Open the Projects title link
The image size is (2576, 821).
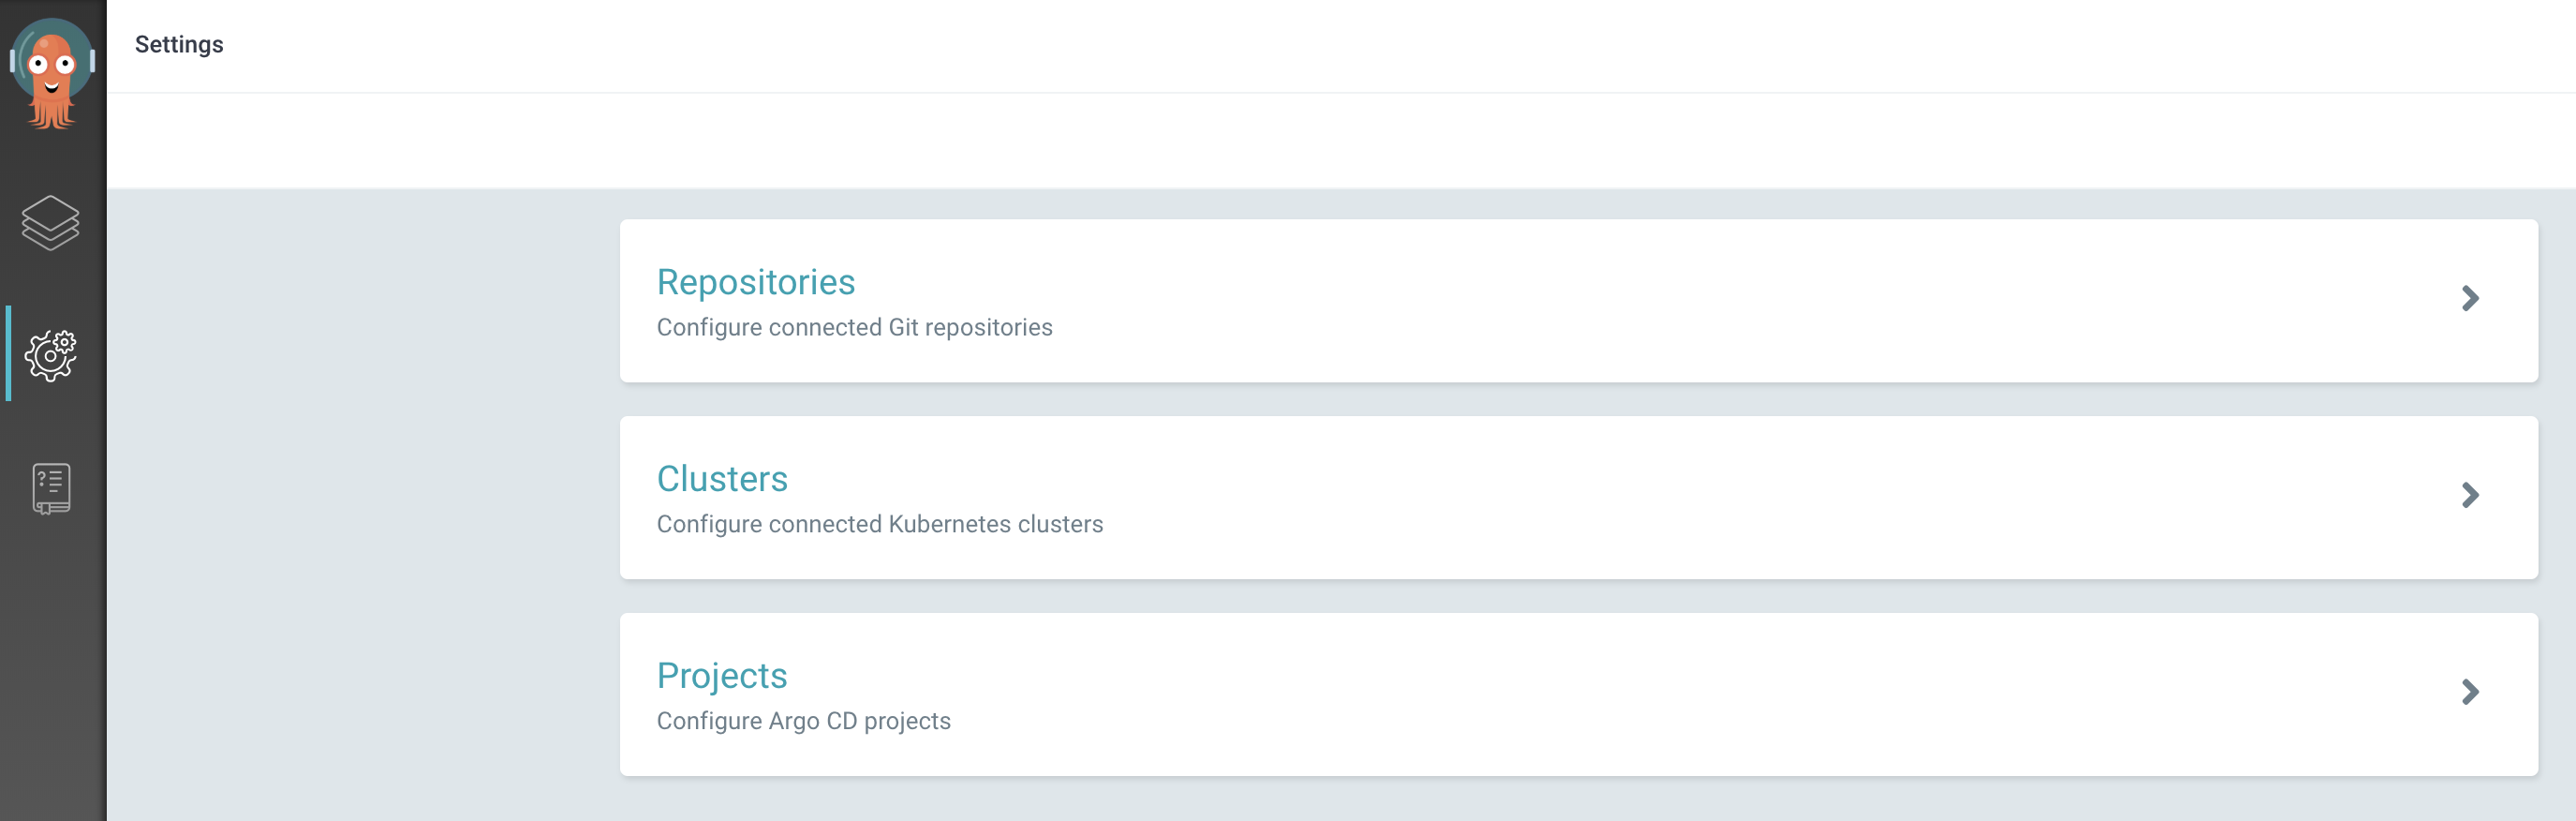722,676
